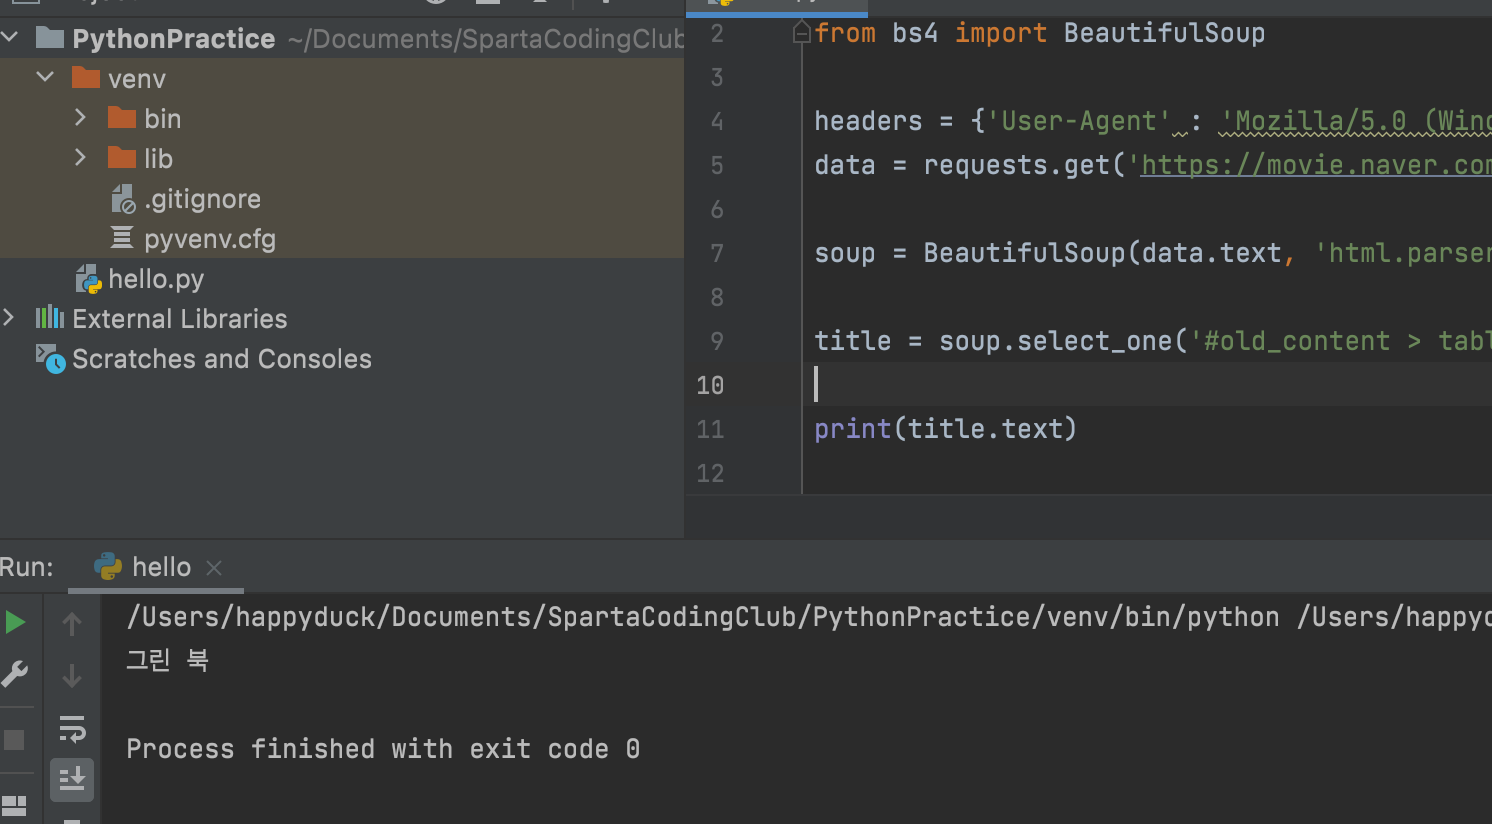
Task: Select the lib folder icon
Action: (122, 158)
